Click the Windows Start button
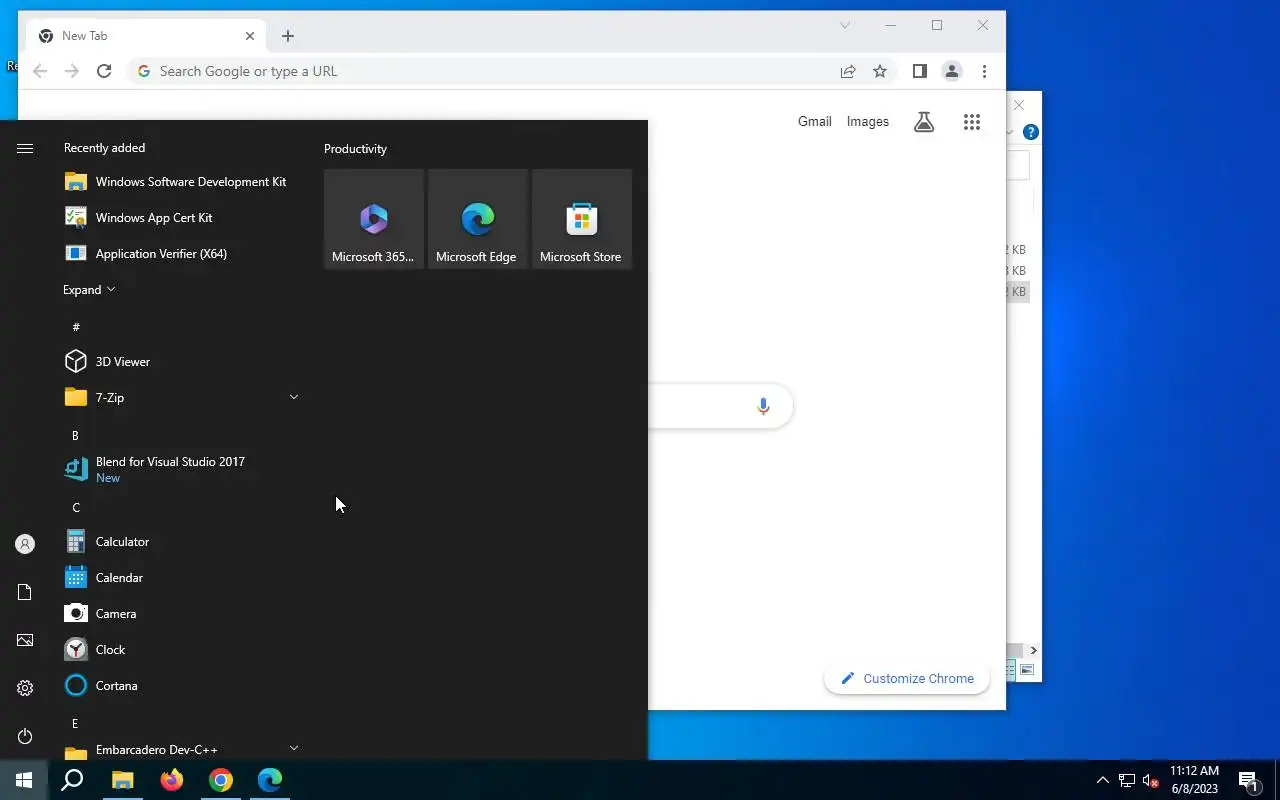 coord(24,780)
